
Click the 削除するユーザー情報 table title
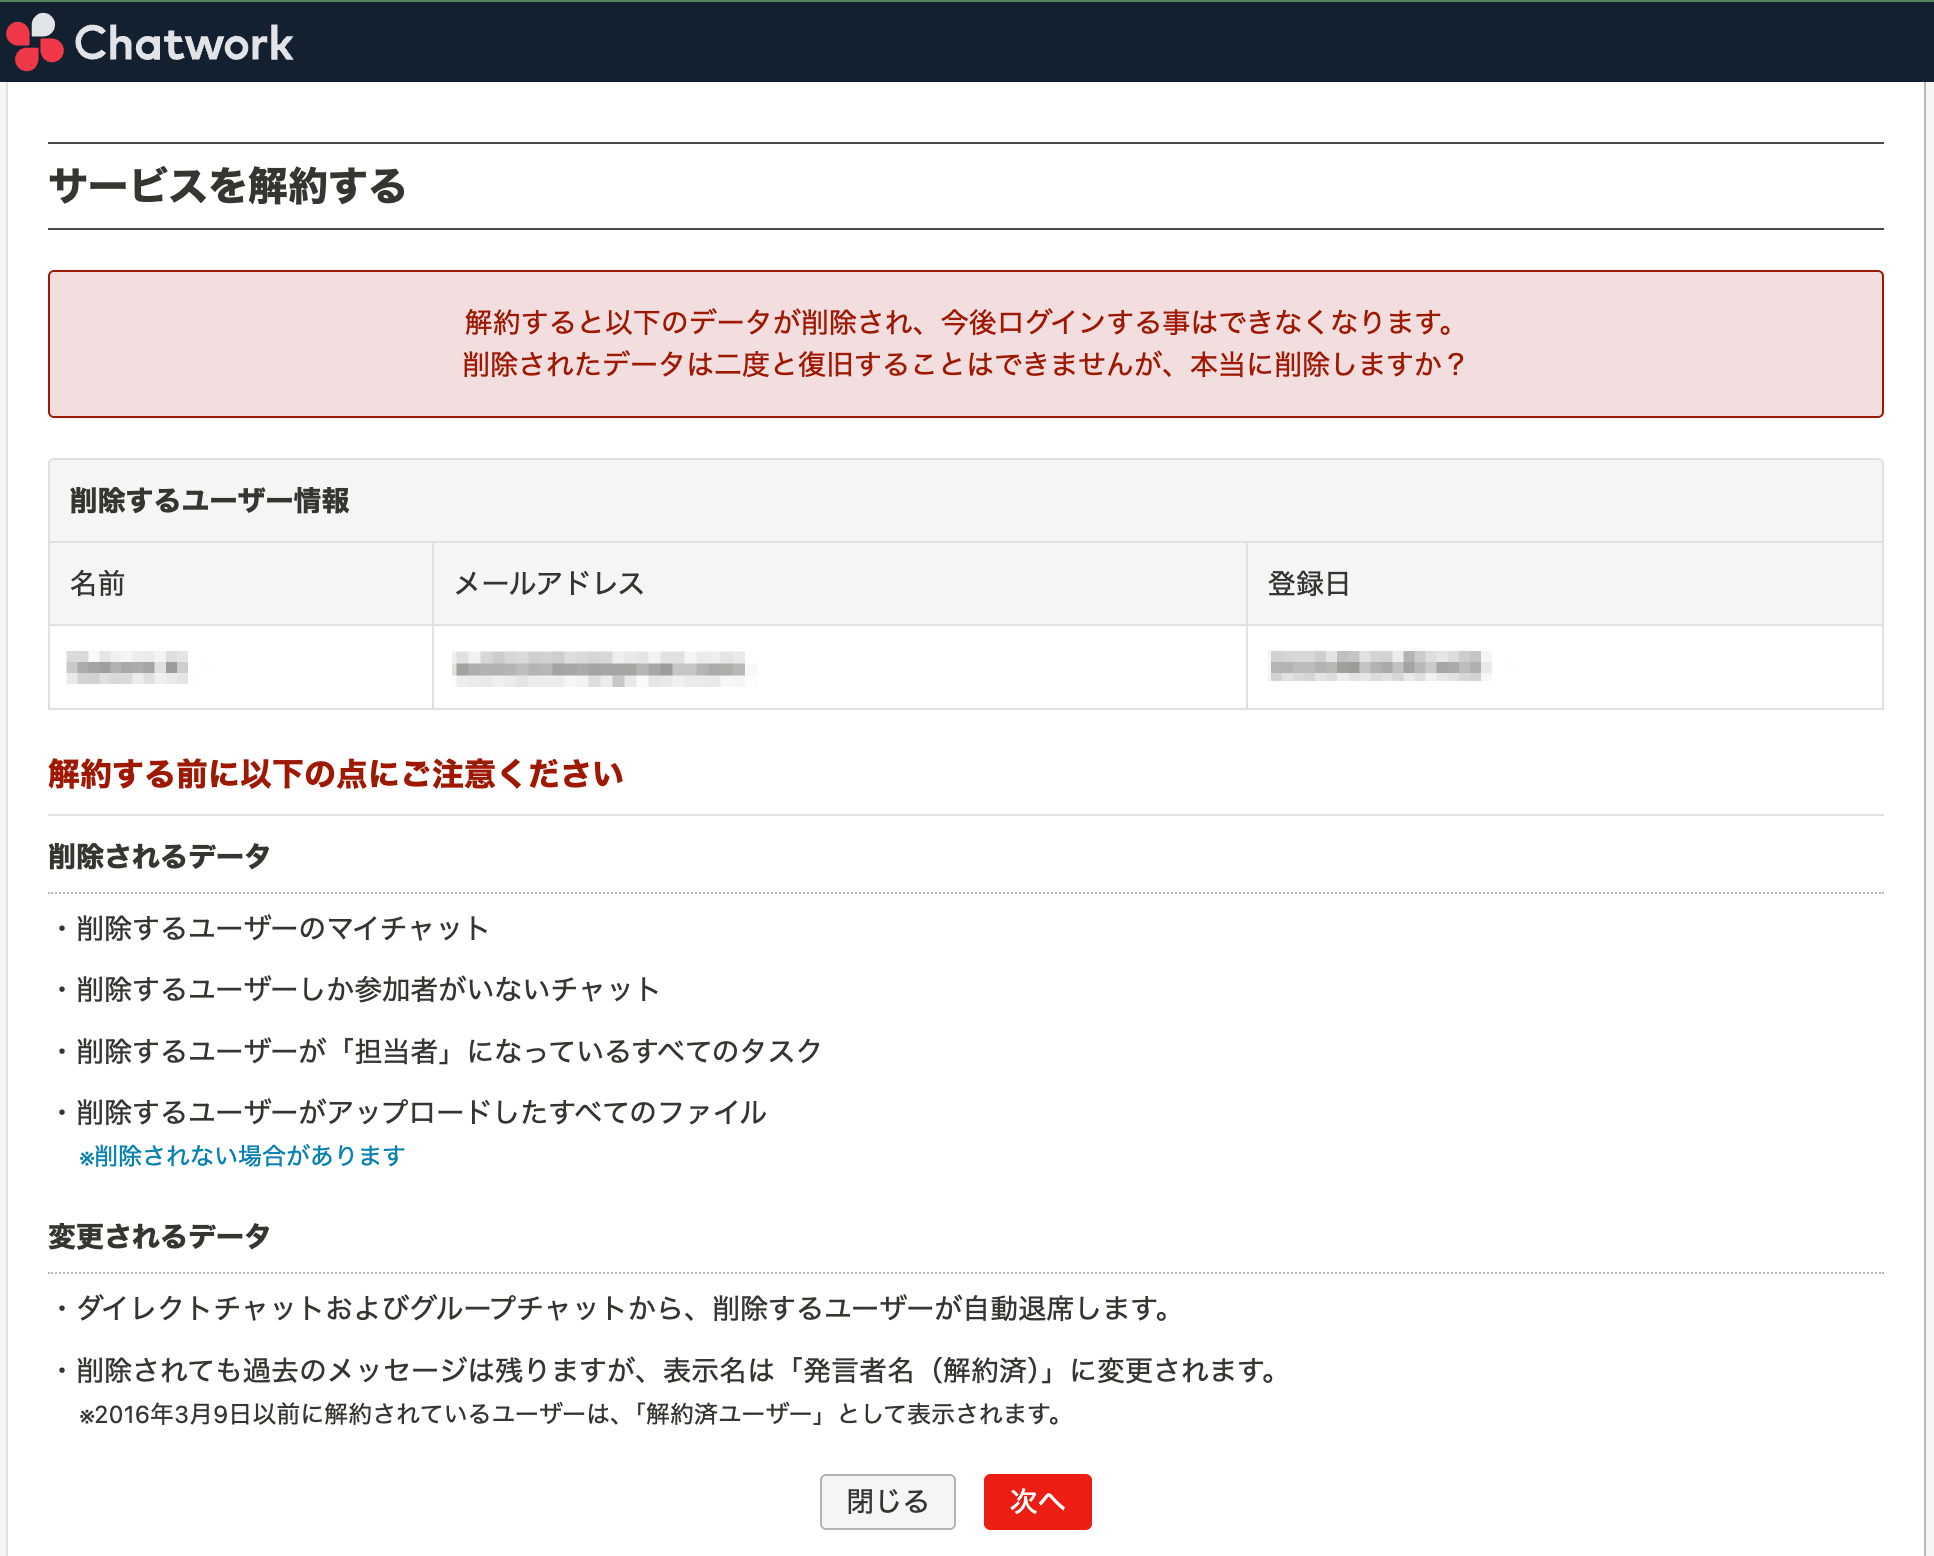[210, 501]
